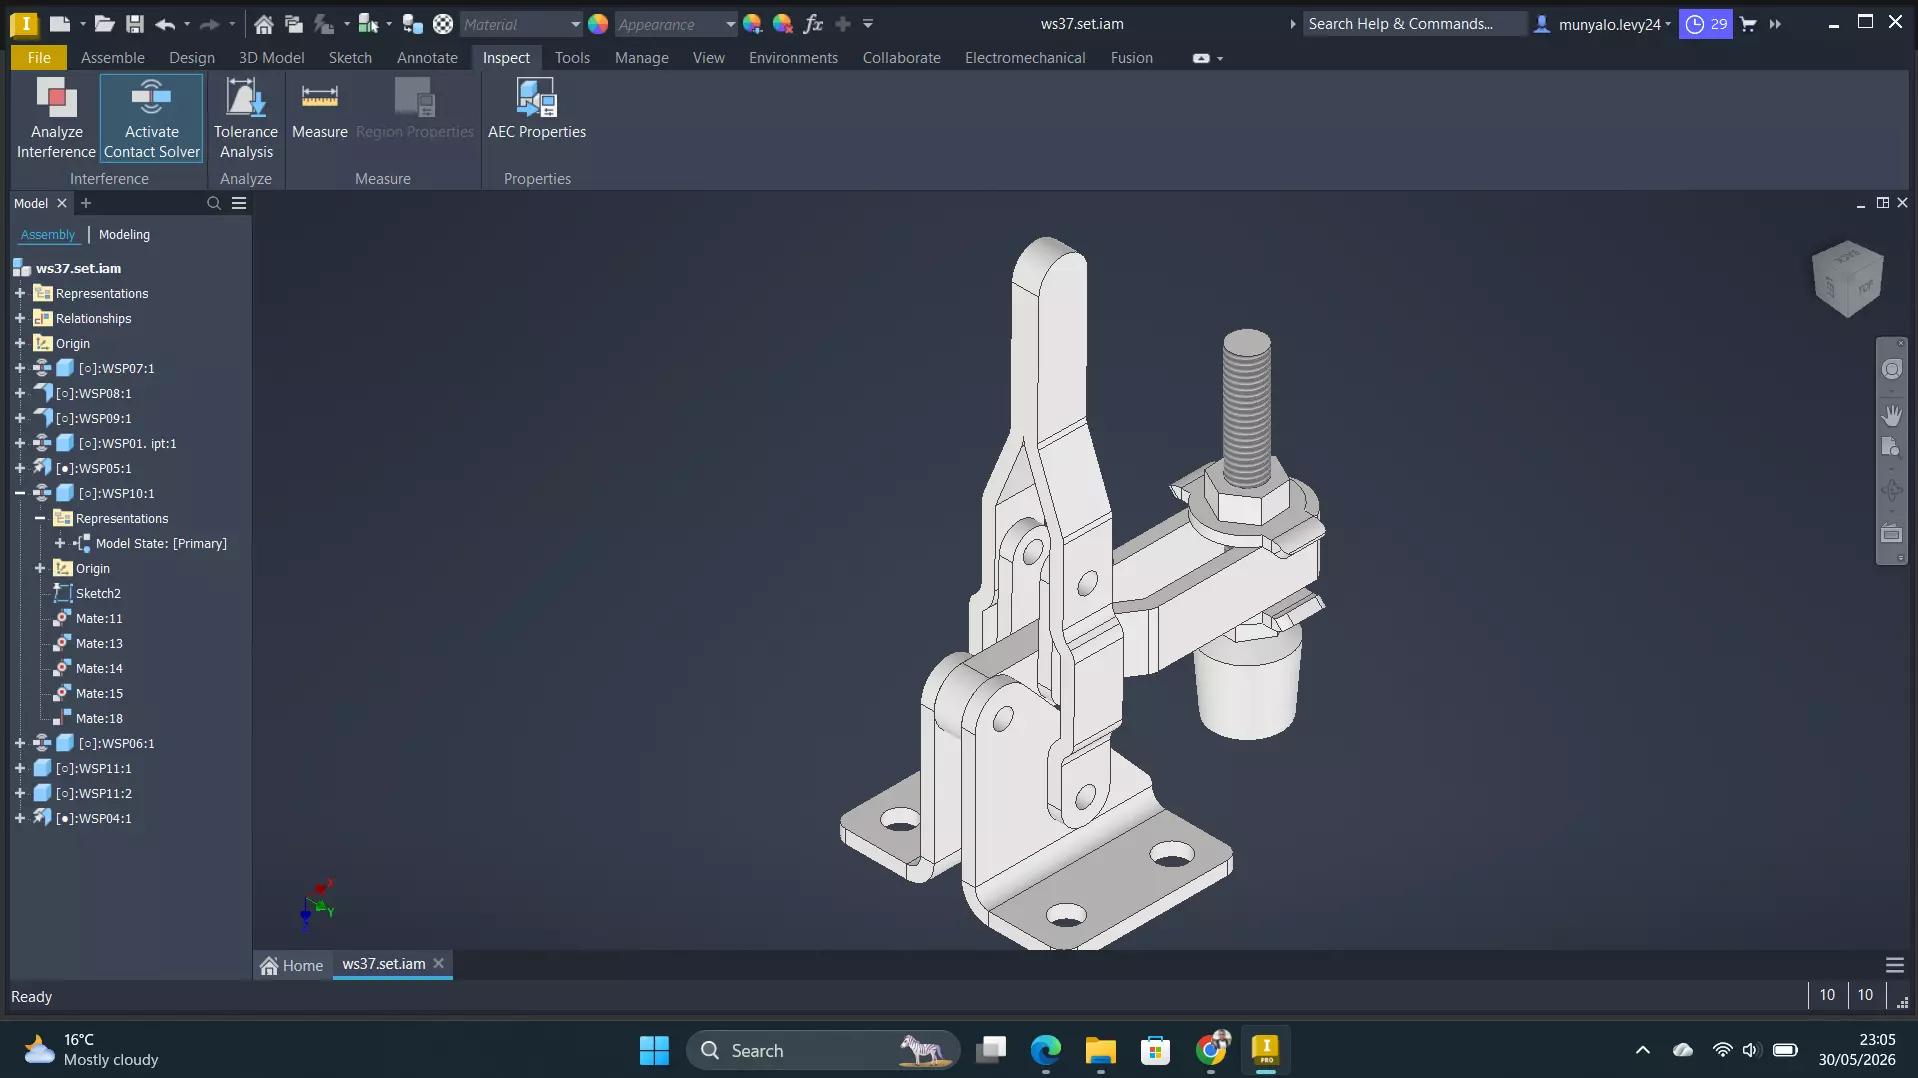Toggle Activate Contact Solver
The width and height of the screenshot is (1918, 1078).
tap(152, 118)
